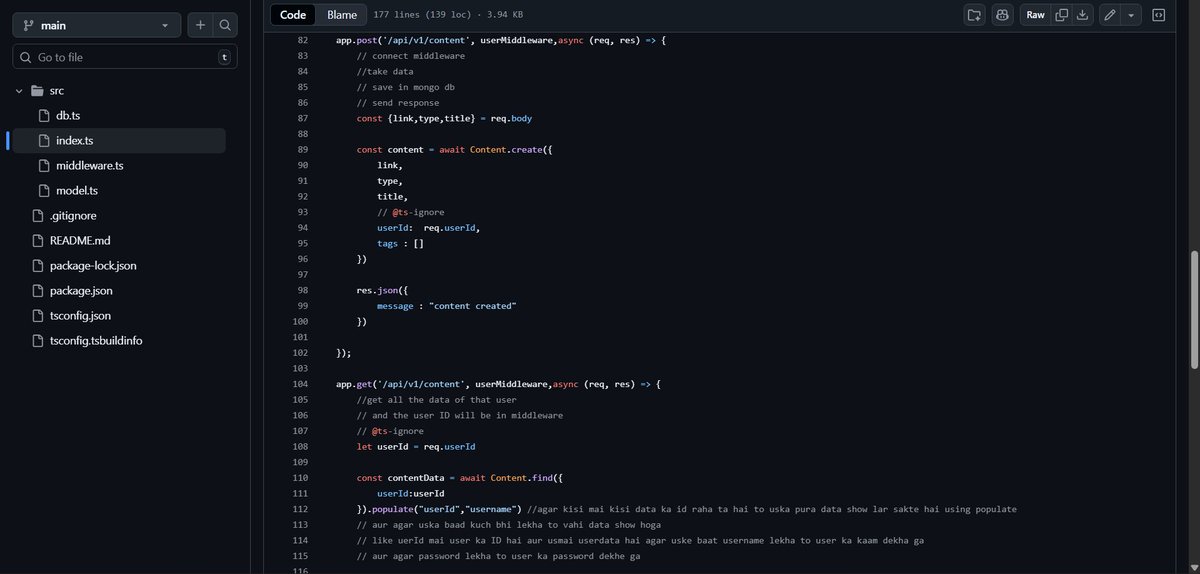Click the folder sparkle workspace icon

[x=974, y=15]
